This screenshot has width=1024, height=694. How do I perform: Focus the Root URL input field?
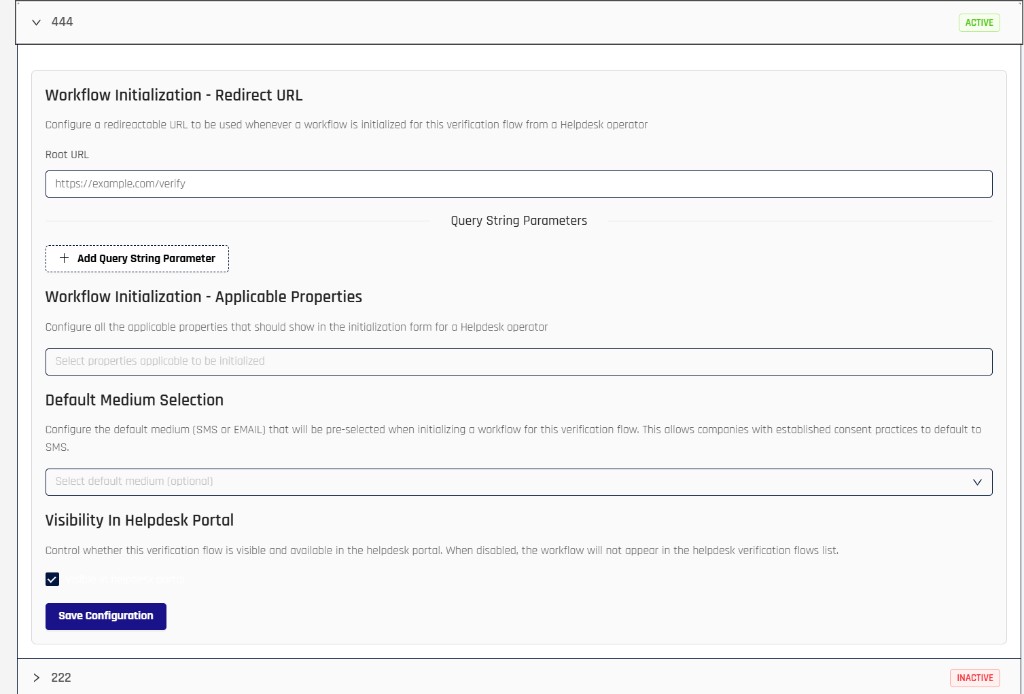[x=518, y=184]
